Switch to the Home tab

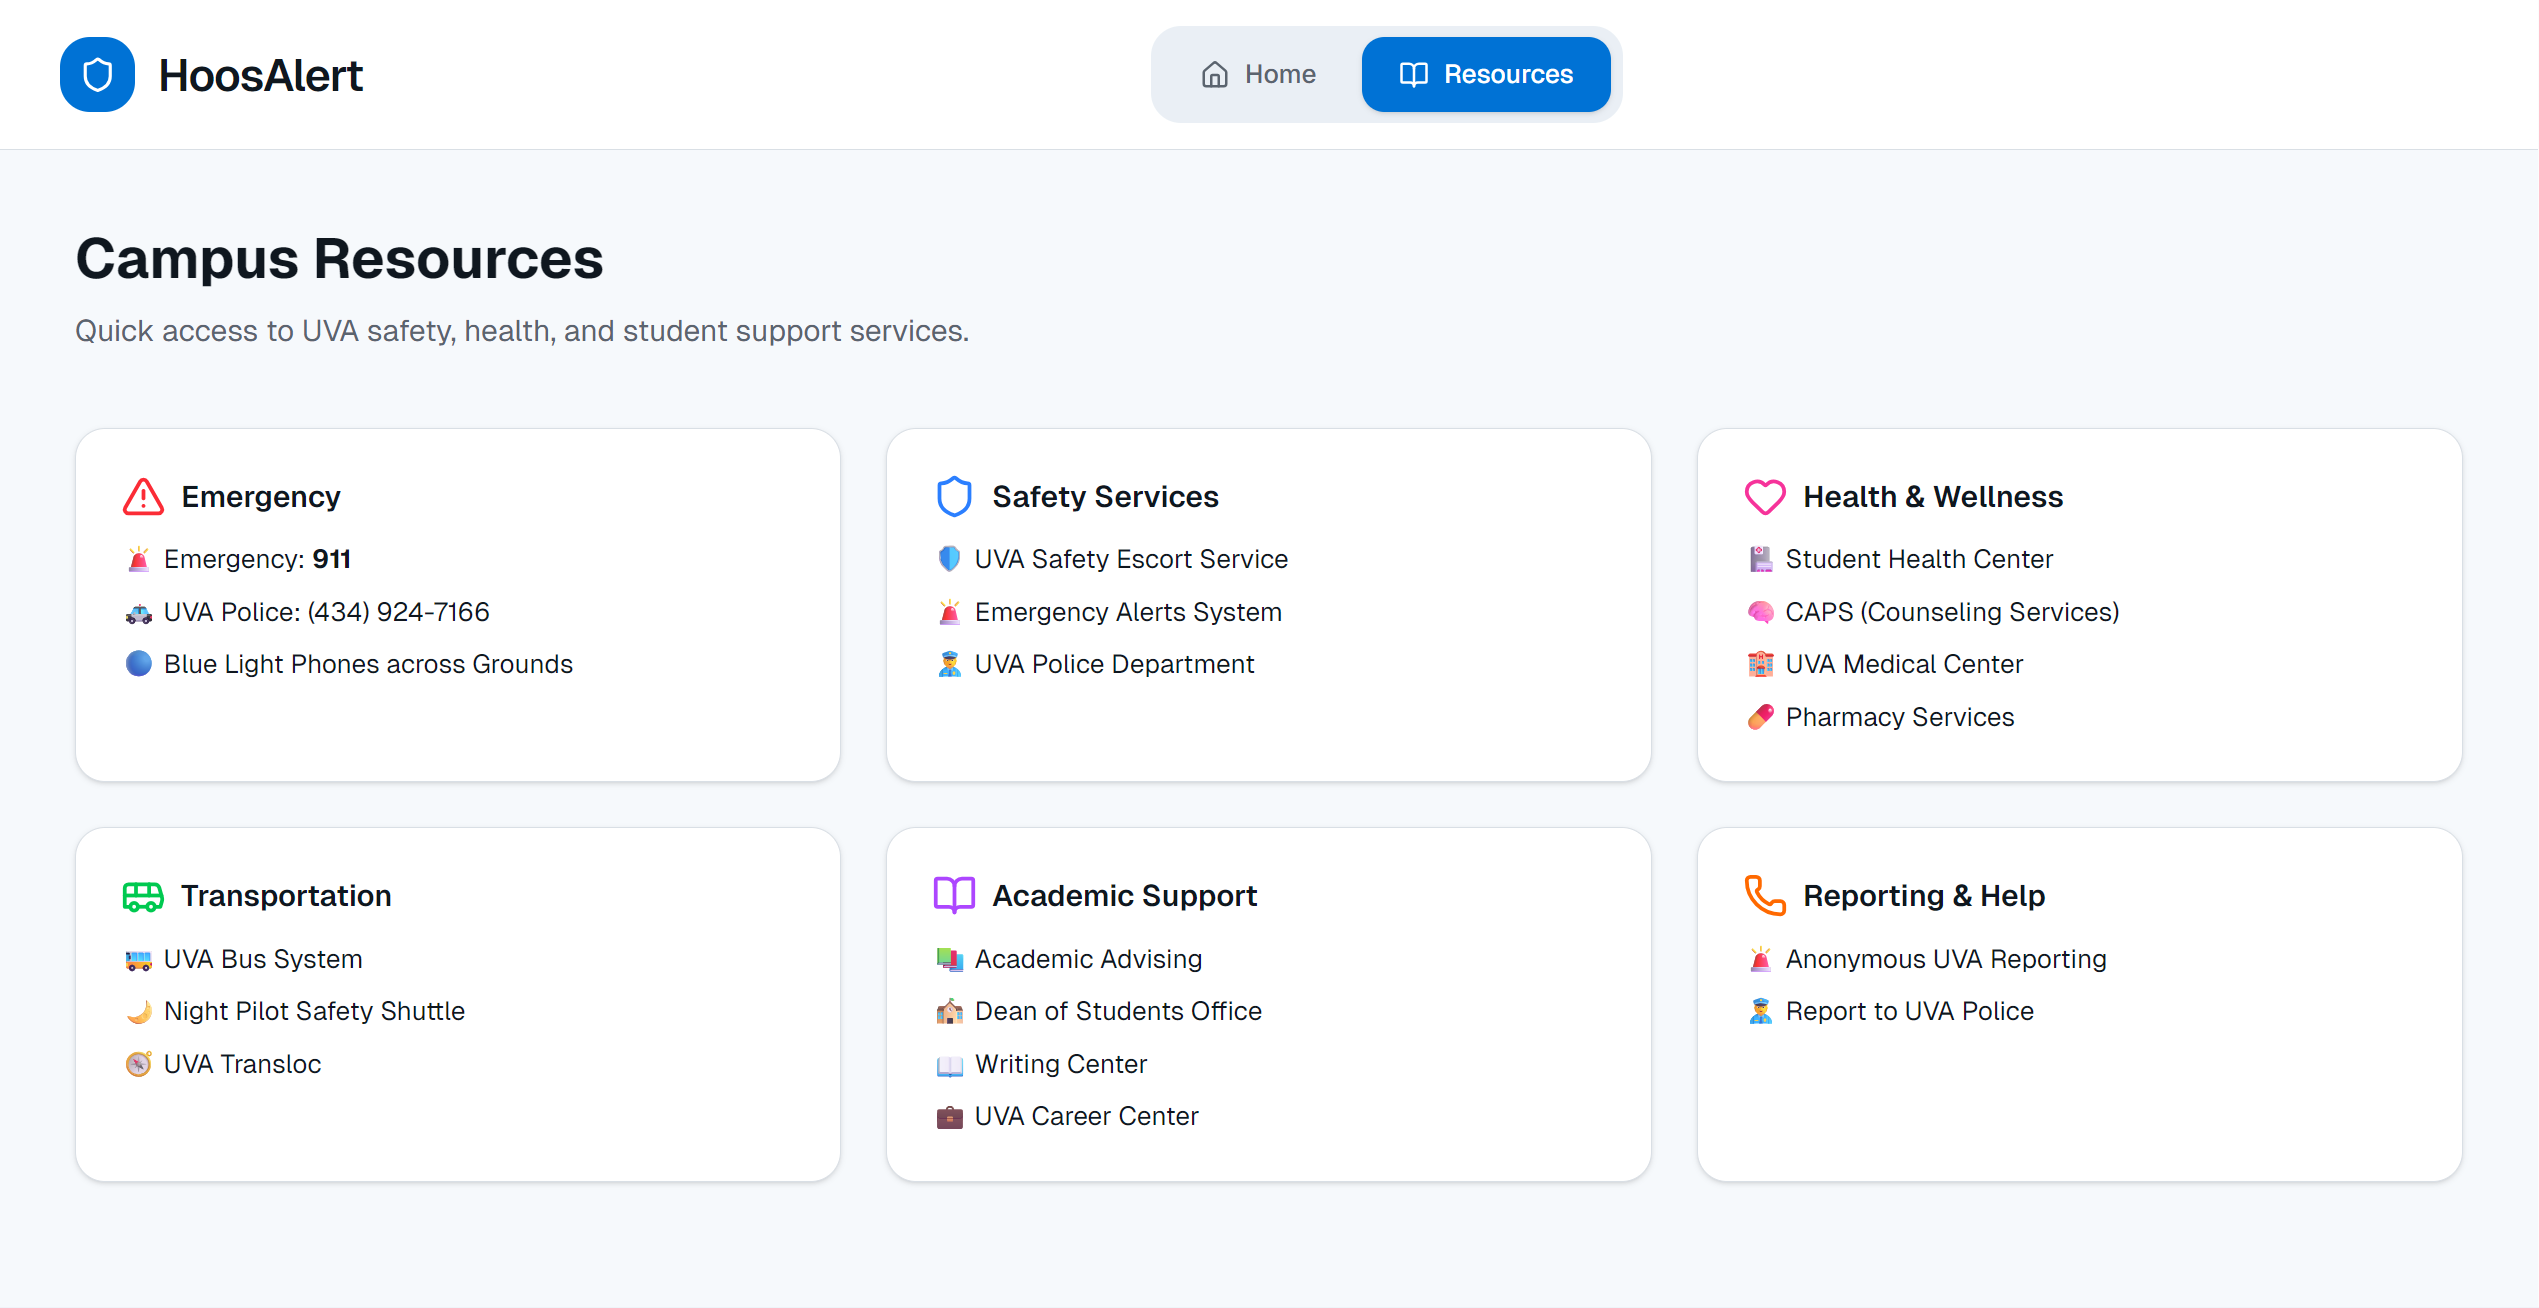pyautogui.click(x=1258, y=75)
